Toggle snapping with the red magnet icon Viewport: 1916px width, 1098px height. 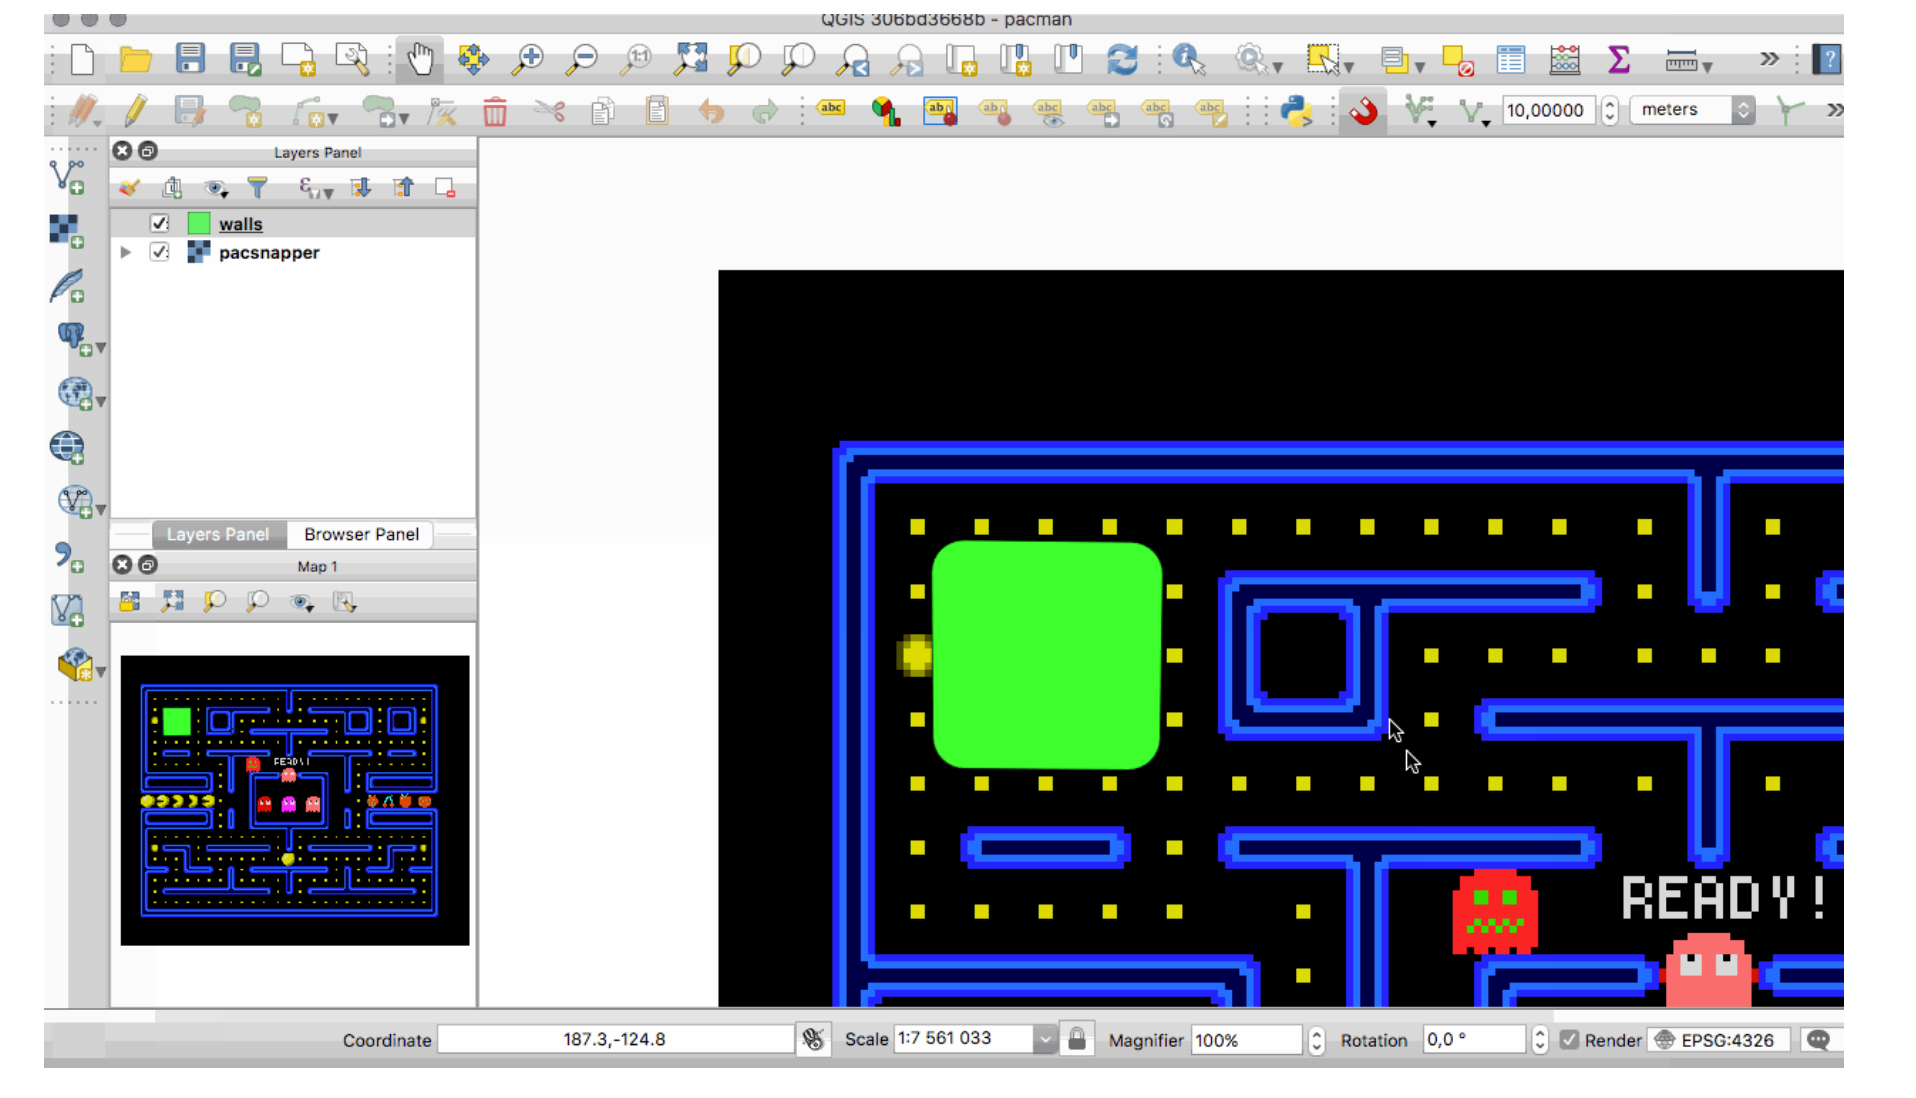1363,111
